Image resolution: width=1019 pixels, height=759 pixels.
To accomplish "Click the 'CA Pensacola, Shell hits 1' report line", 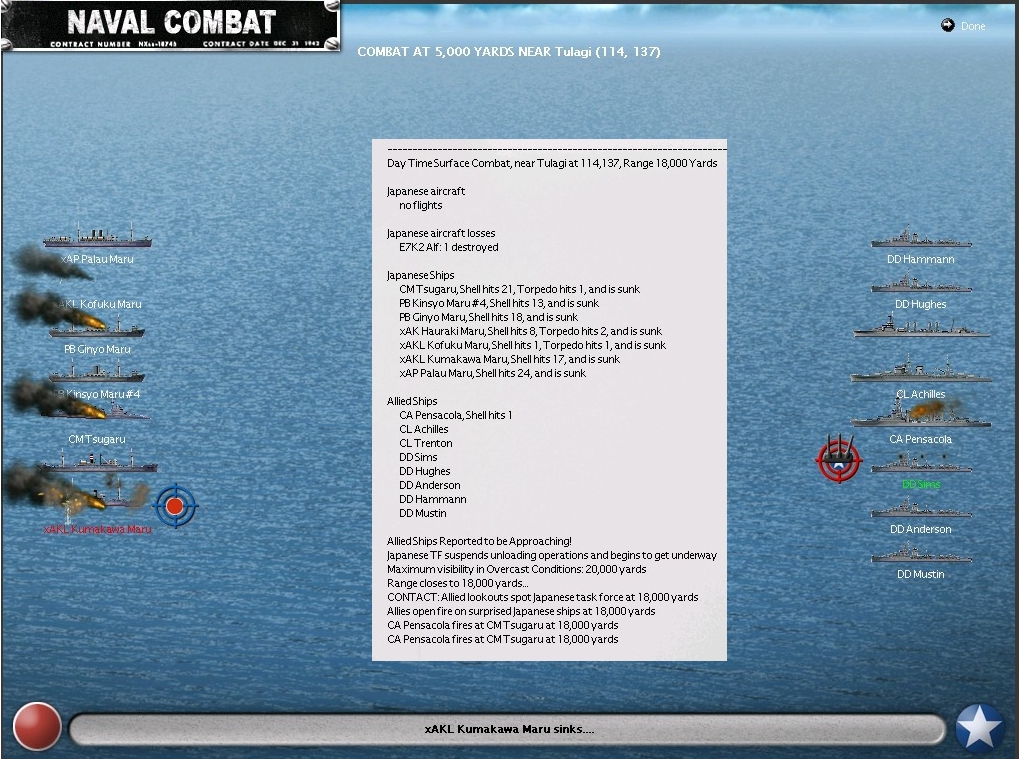I will 456,415.
